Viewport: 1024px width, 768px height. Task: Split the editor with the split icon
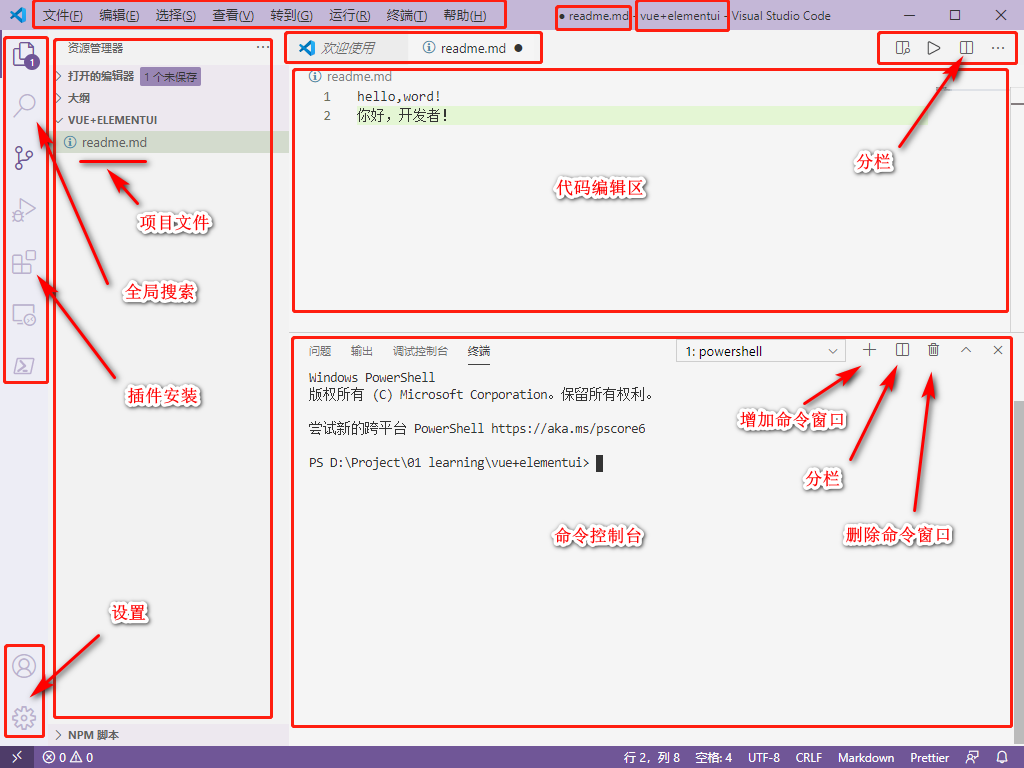point(967,48)
